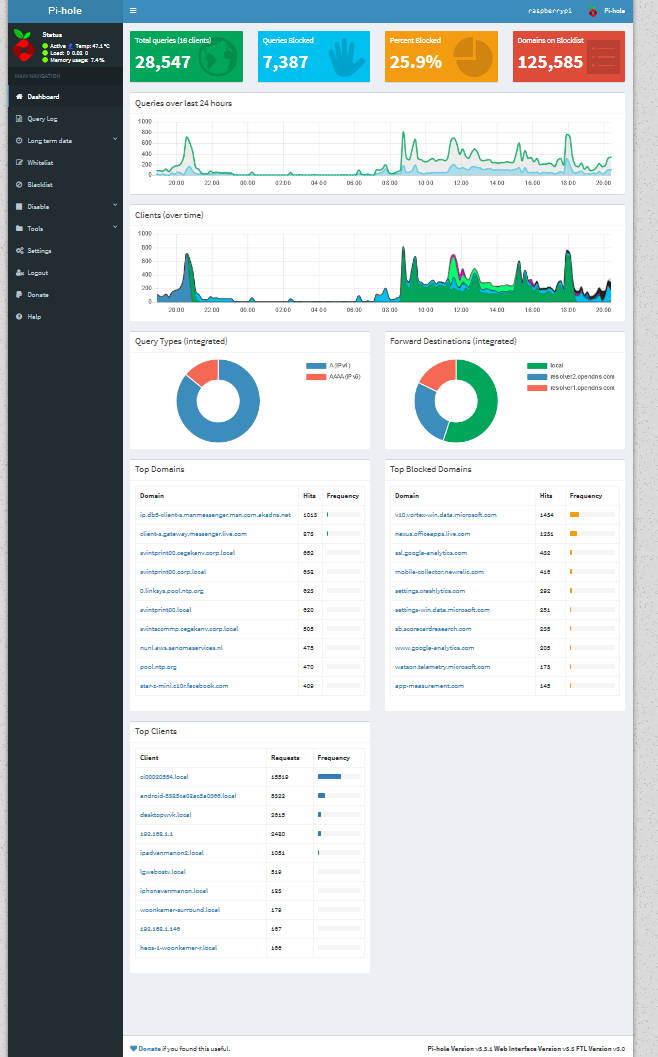Open the 192.168.1.1 client link
Viewport: 658px width, 1057px height.
point(156,834)
